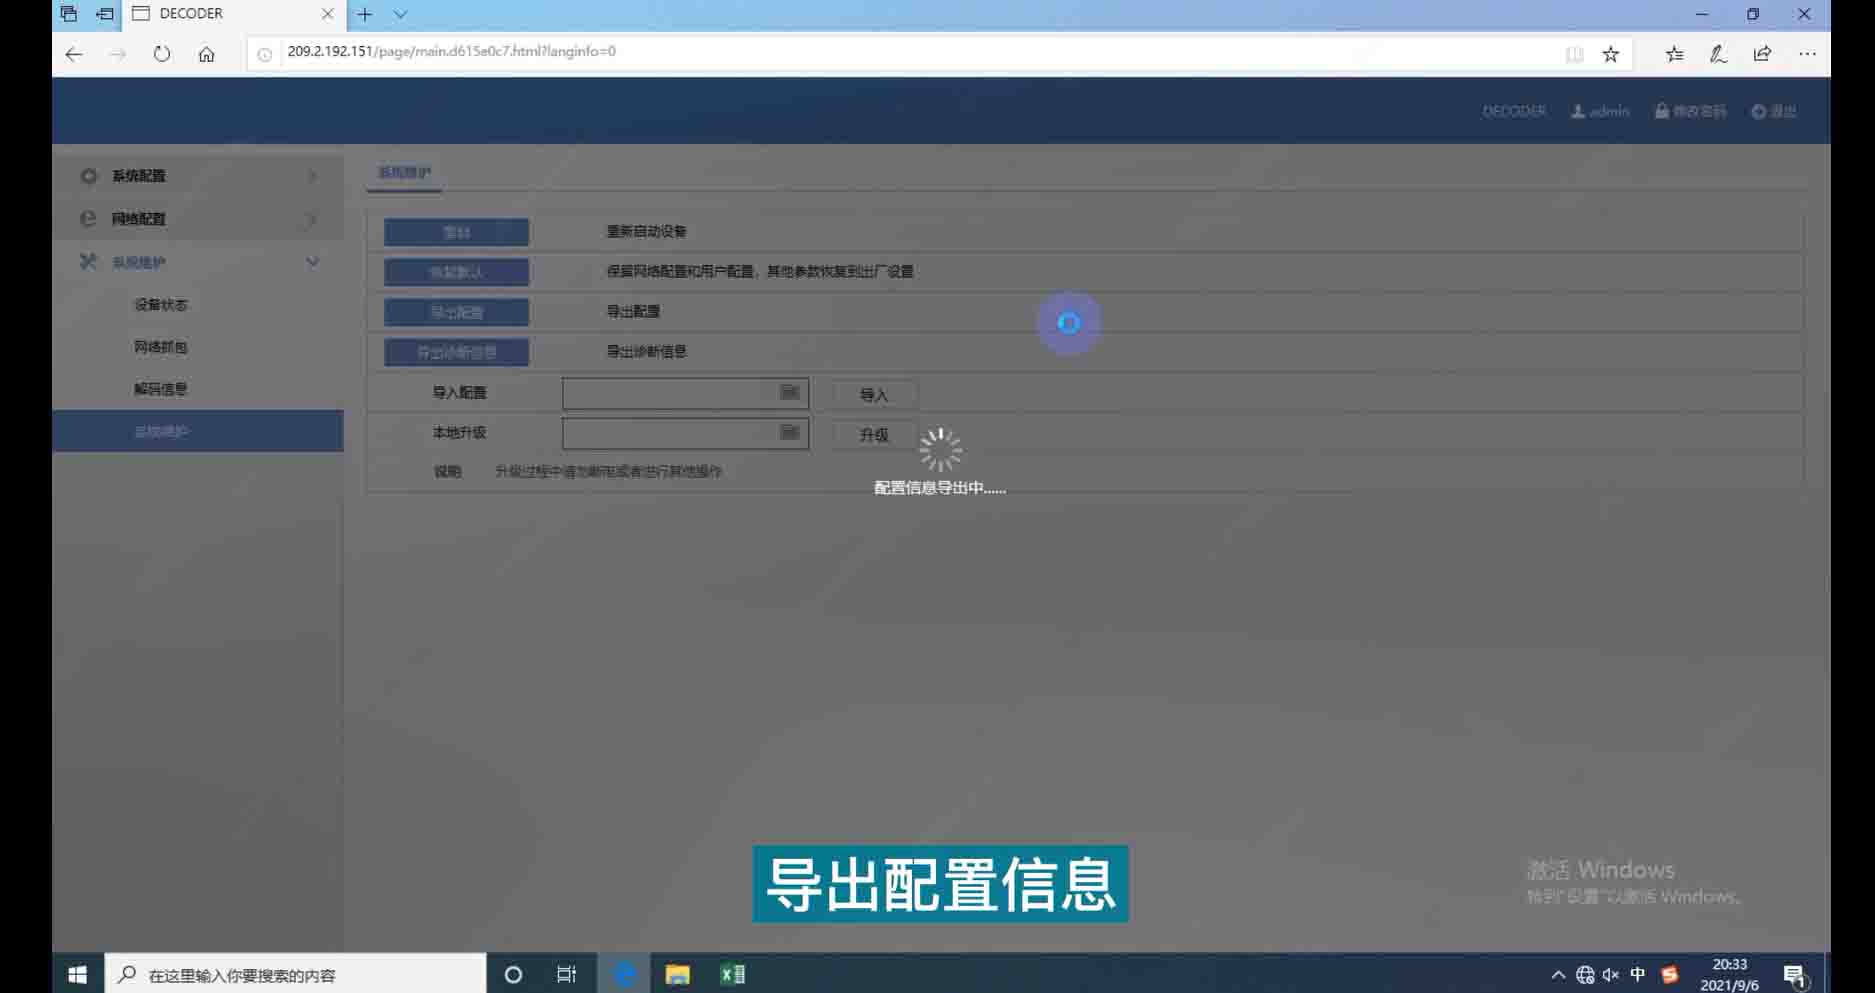Click the 导入配置 file path field
Image resolution: width=1875 pixels, height=993 pixels.
(x=685, y=394)
